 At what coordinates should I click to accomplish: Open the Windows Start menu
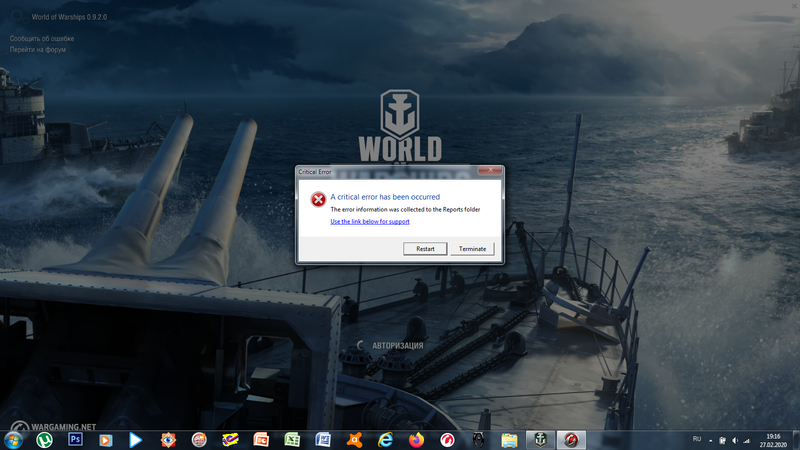13,440
